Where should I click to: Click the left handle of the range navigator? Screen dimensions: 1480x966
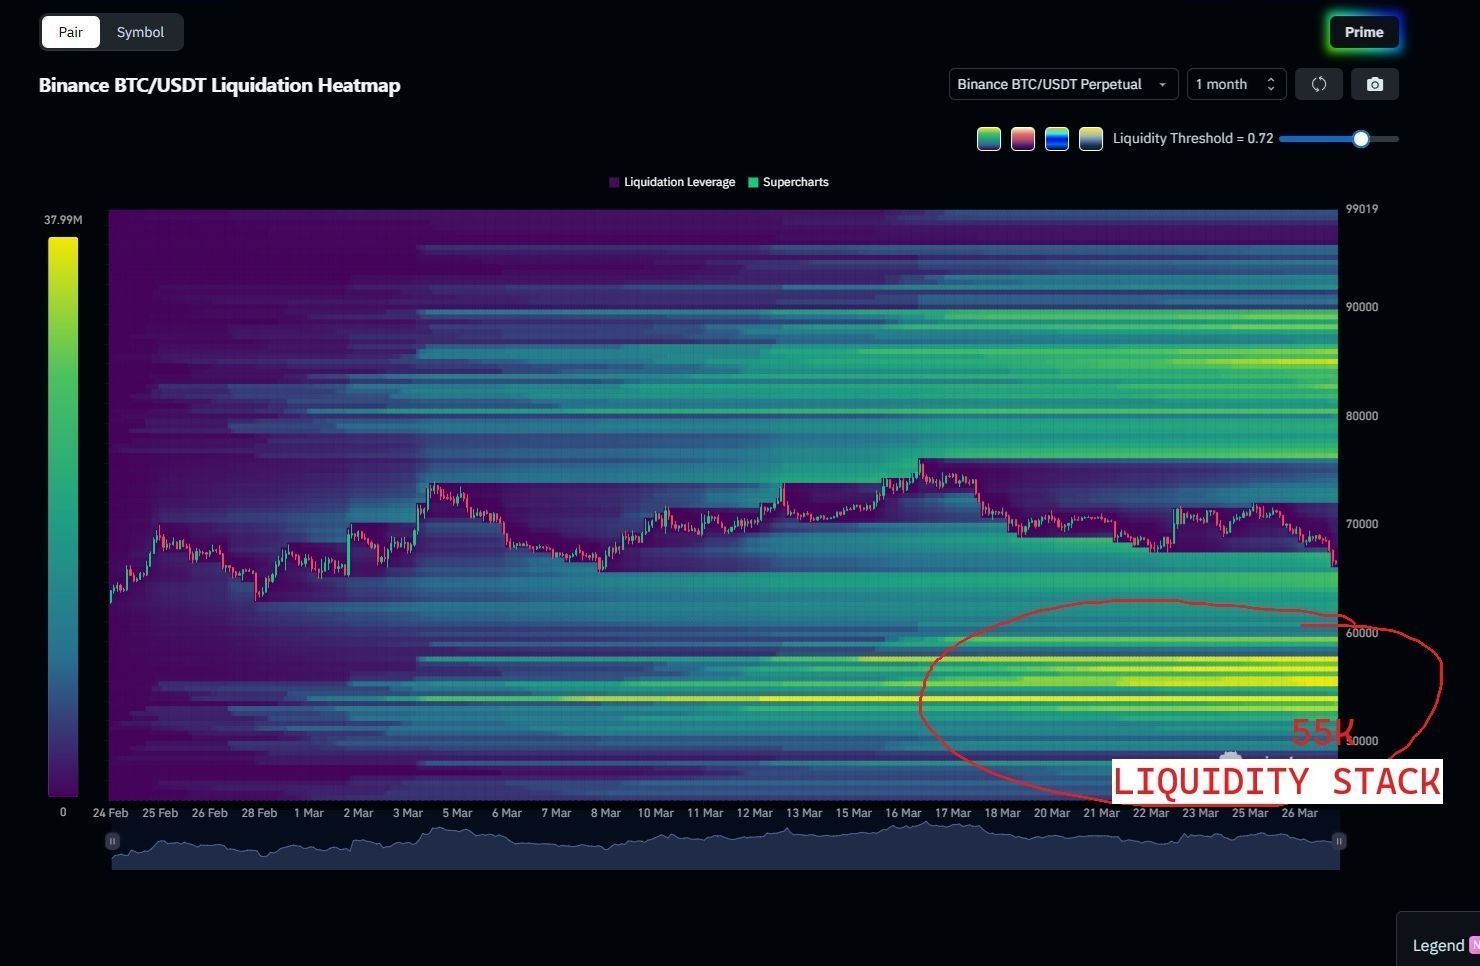coord(112,841)
